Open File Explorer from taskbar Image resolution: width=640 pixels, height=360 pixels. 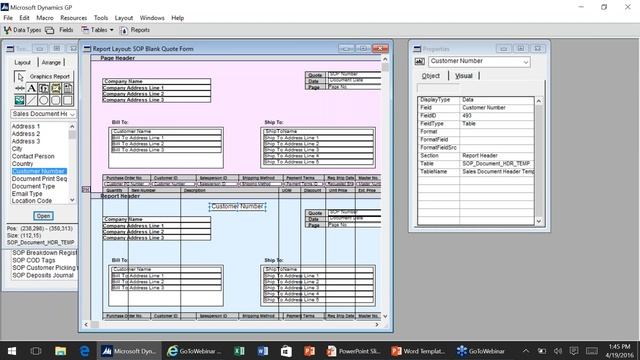coord(60,351)
